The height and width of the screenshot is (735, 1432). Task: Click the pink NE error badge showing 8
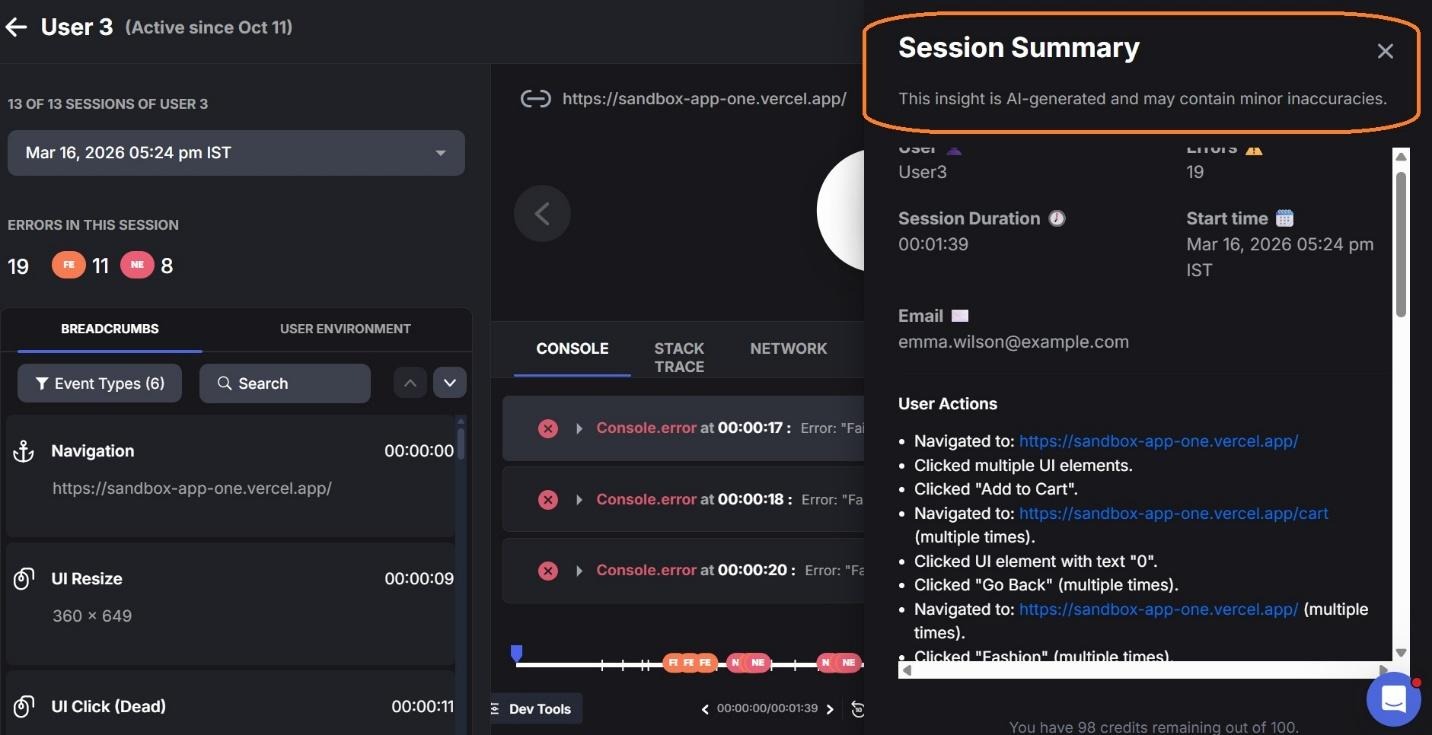coord(137,266)
